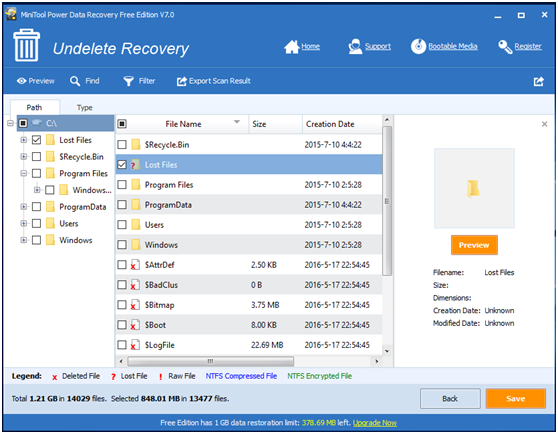
Task: Select the Program Files row in file list
Action: point(249,185)
